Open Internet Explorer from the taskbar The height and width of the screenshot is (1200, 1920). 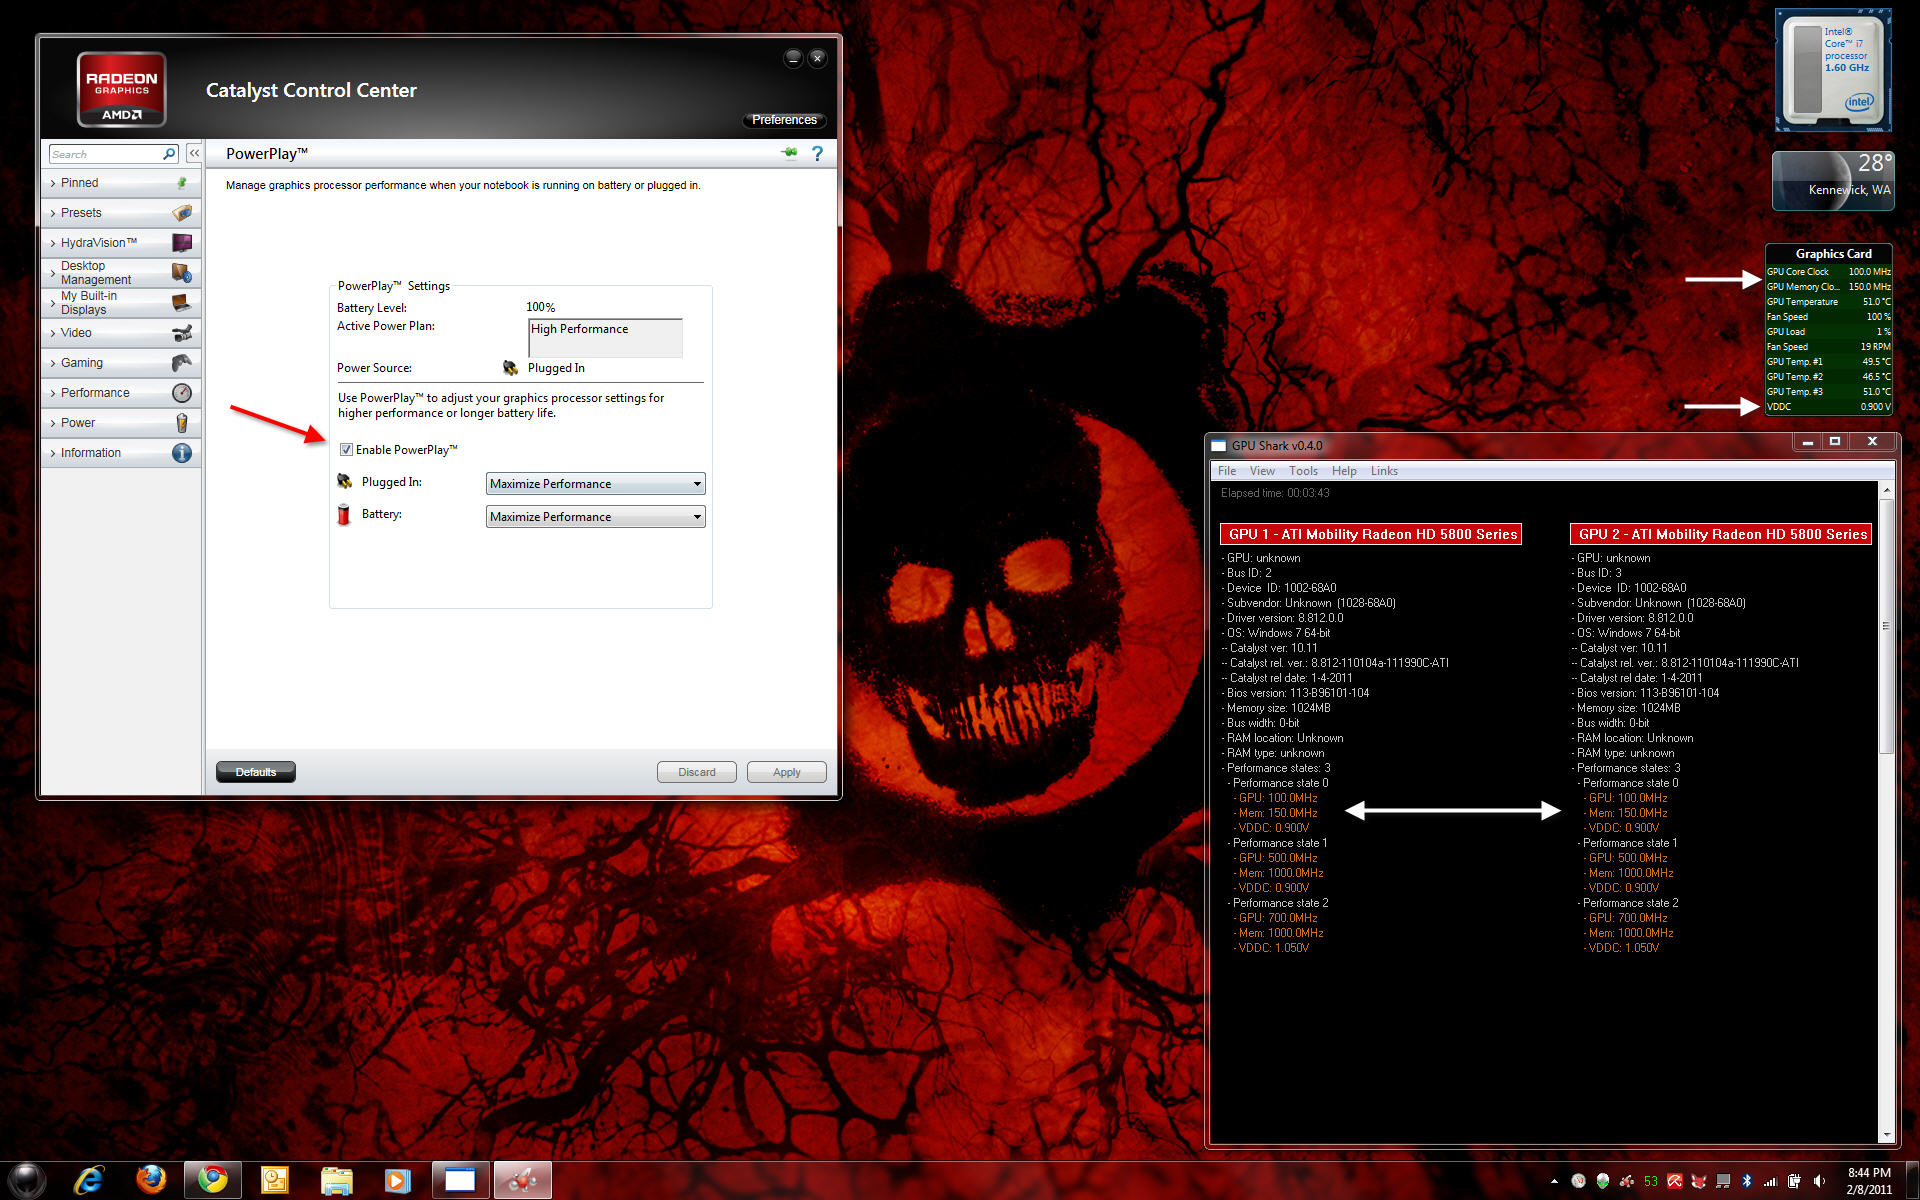pyautogui.click(x=89, y=1180)
